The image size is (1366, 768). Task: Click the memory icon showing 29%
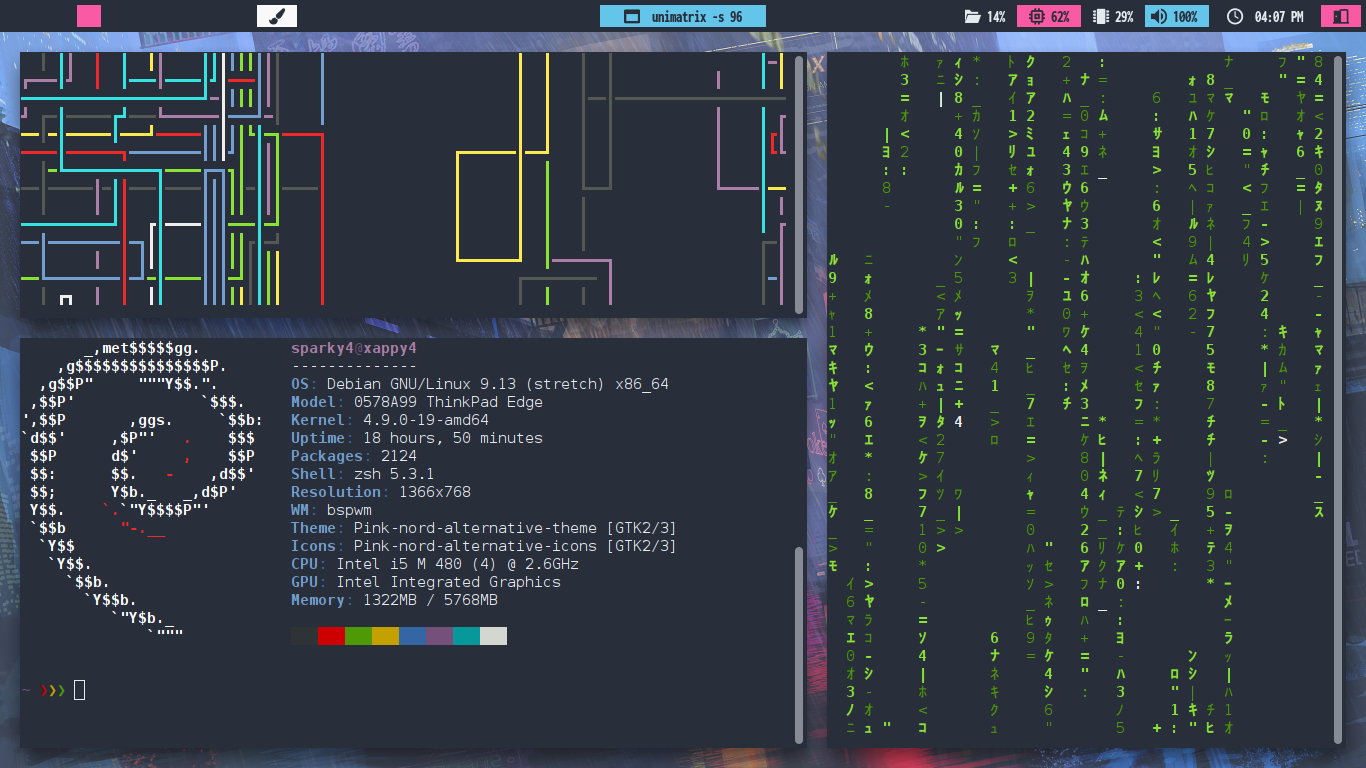1101,17
